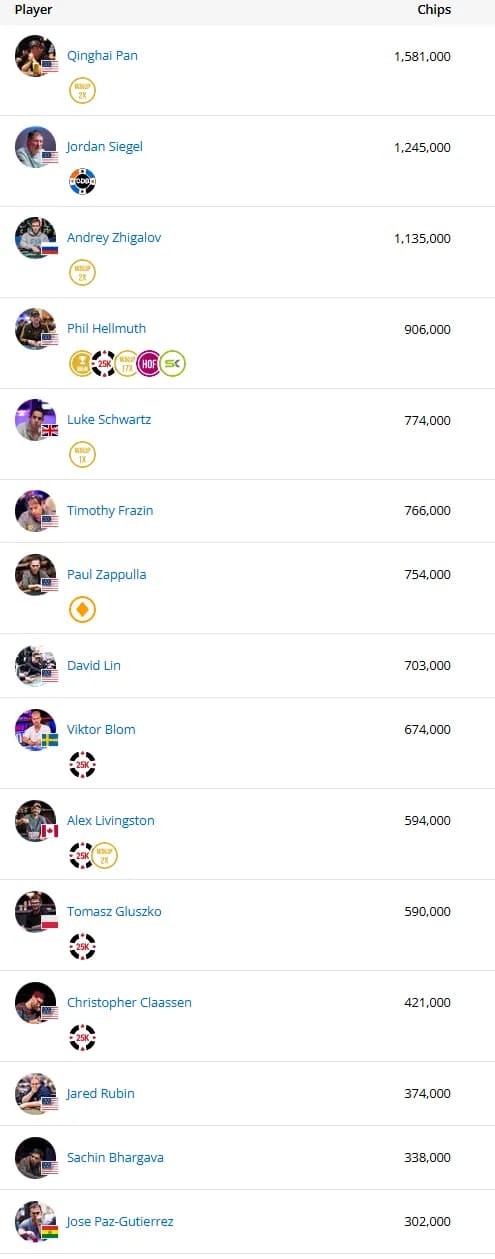Click Alex Livingston's WSOP 2X badge
The image size is (495, 1259).
click(x=105, y=855)
